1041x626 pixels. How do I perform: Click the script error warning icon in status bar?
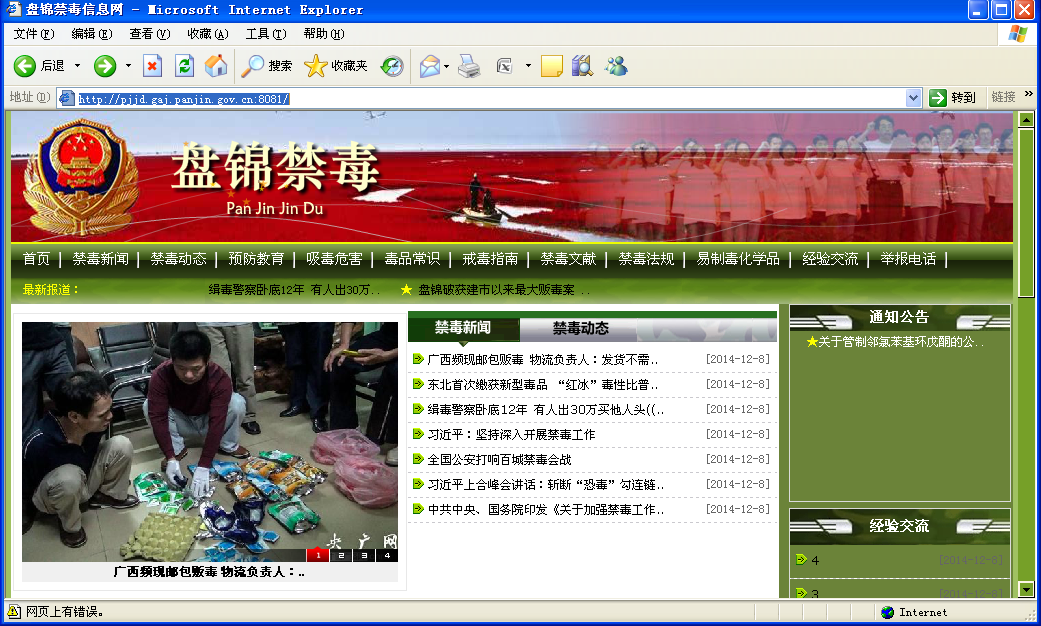pyautogui.click(x=13, y=611)
